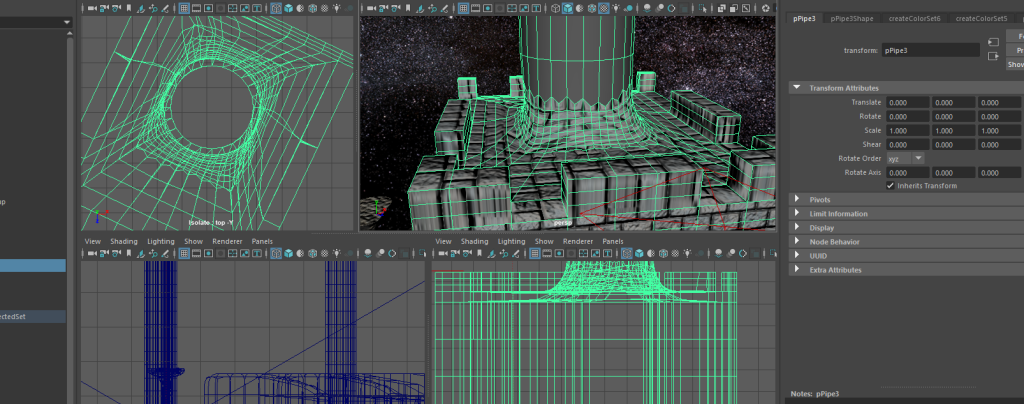Open Renderer menu in bottom-right viewport
This screenshot has height=404, width=1024.
577,241
